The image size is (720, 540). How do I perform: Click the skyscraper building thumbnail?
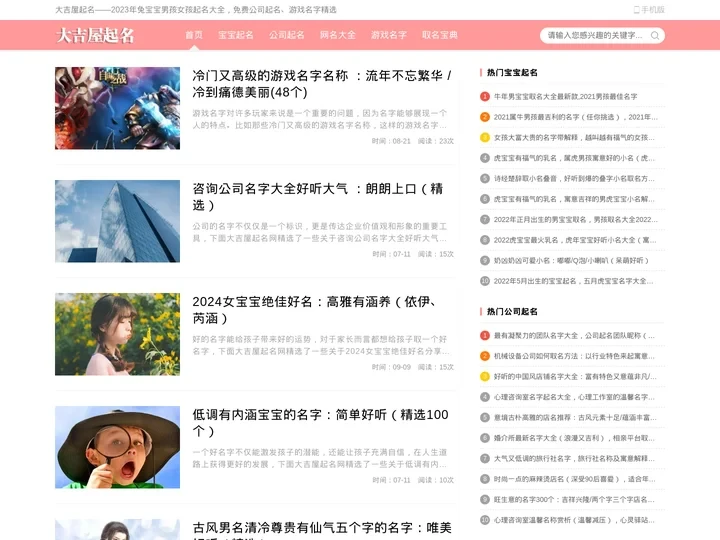(118, 221)
